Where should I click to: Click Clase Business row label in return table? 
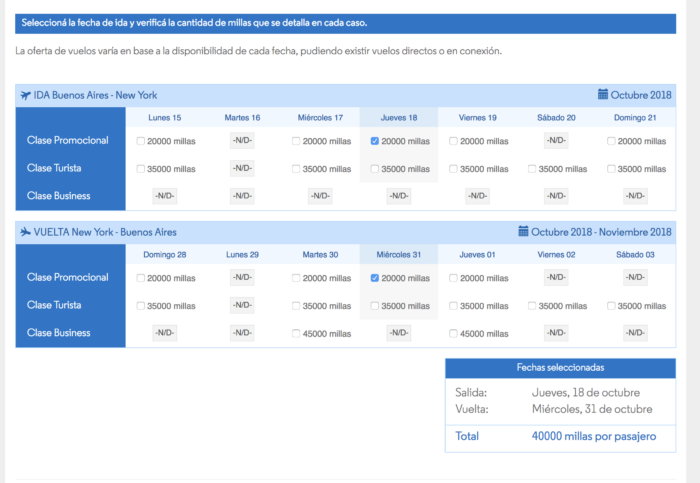pos(59,333)
